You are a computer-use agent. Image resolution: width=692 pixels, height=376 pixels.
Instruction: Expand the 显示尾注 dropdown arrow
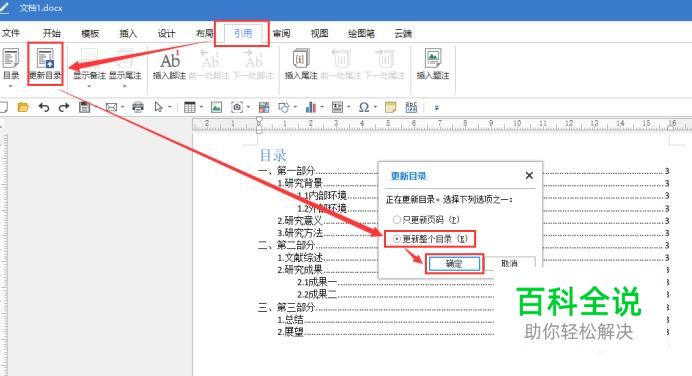pyautogui.click(x=125, y=86)
